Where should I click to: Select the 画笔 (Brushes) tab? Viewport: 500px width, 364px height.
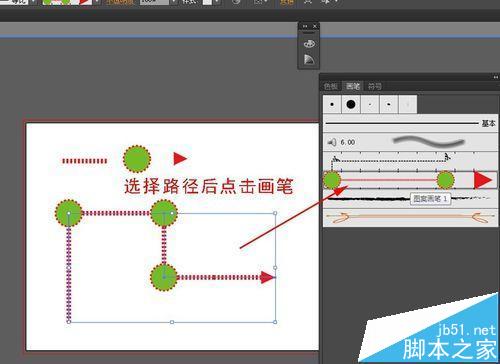tap(353, 87)
